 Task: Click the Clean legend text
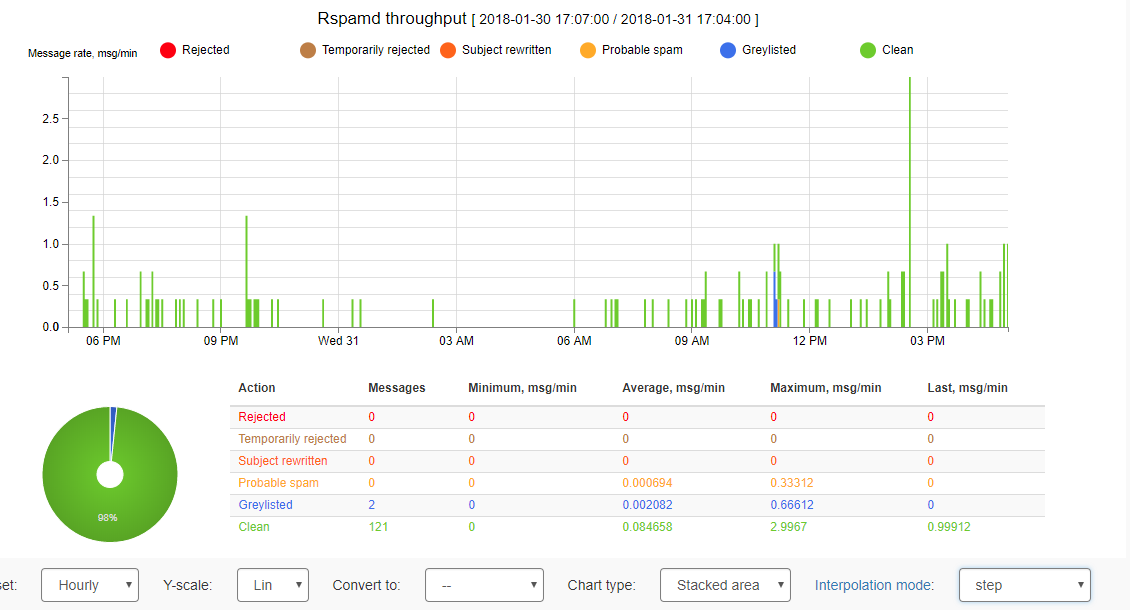click(897, 50)
